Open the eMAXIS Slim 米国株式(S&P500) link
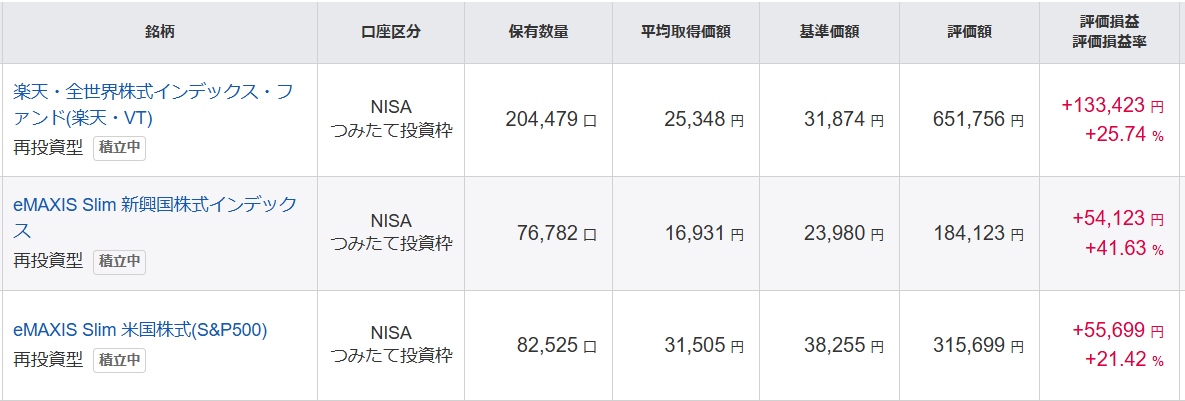This screenshot has width=1185, height=401. pos(140,330)
